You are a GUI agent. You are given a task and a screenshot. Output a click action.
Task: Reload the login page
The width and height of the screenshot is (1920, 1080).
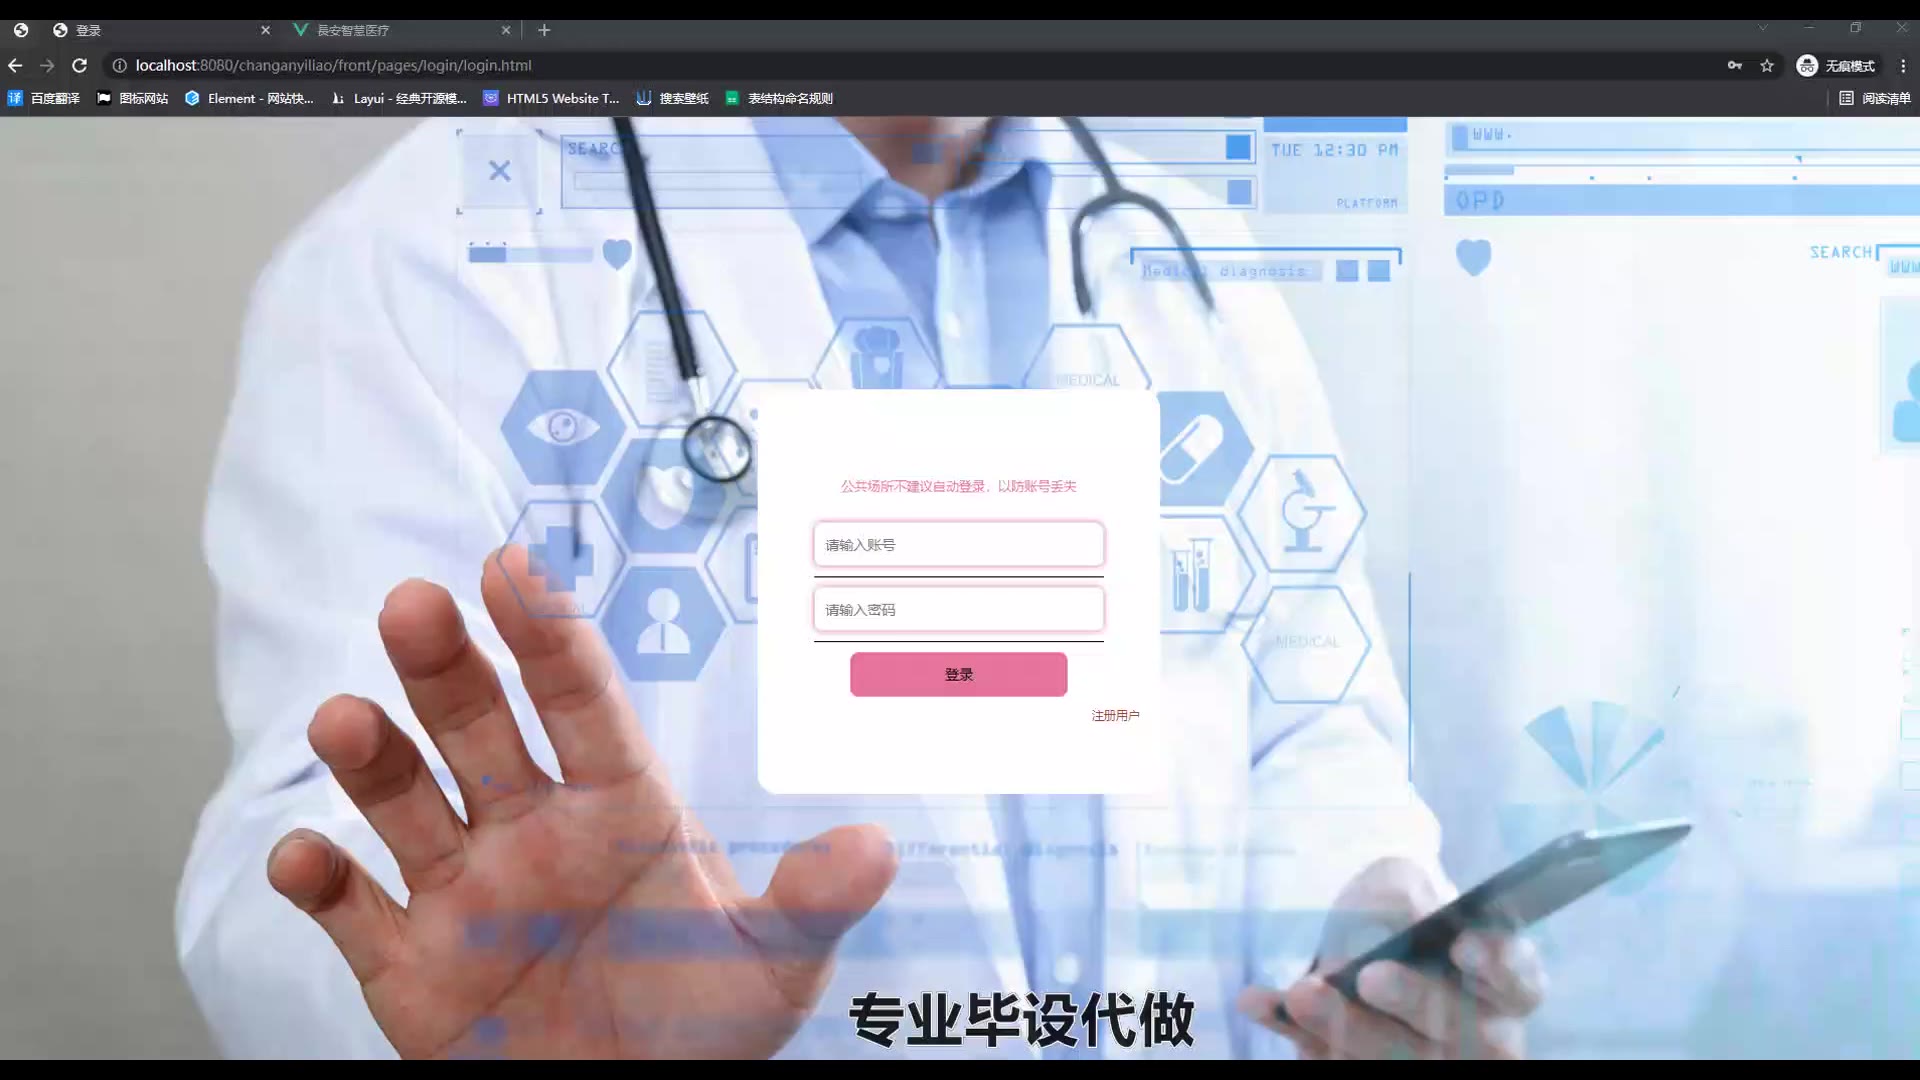pos(80,65)
